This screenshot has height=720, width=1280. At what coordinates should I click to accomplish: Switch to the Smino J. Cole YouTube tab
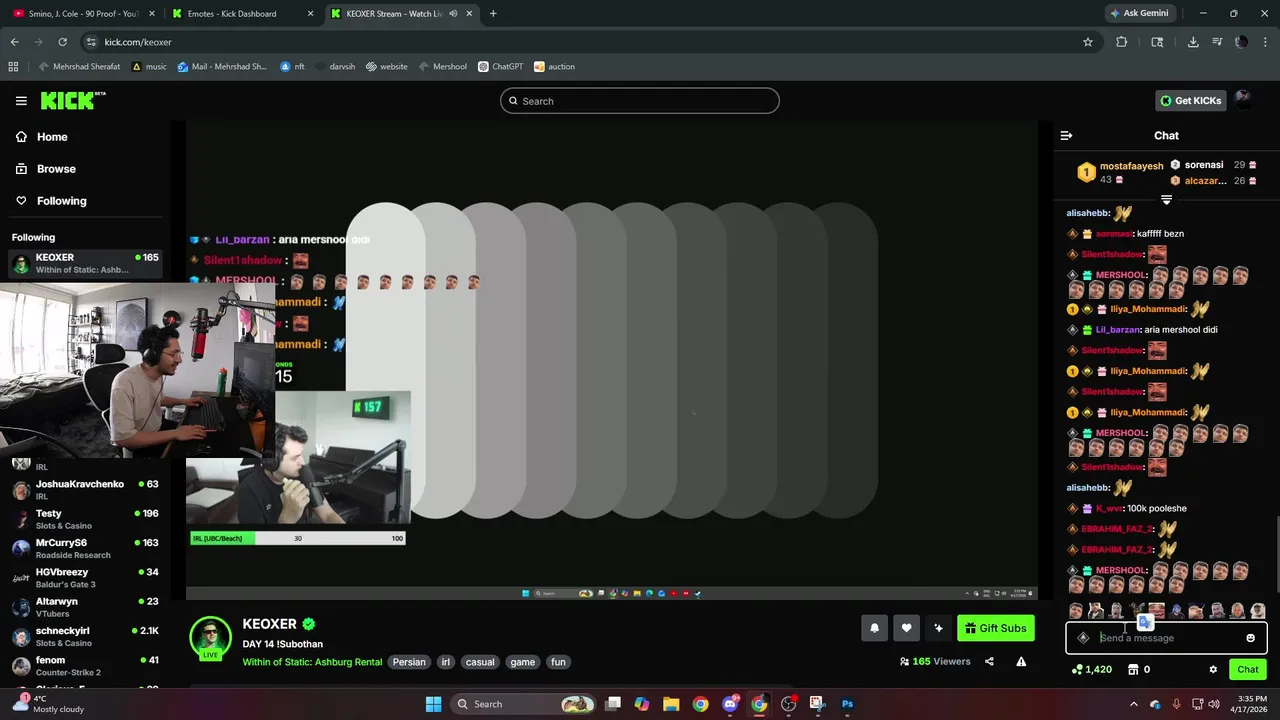click(84, 14)
